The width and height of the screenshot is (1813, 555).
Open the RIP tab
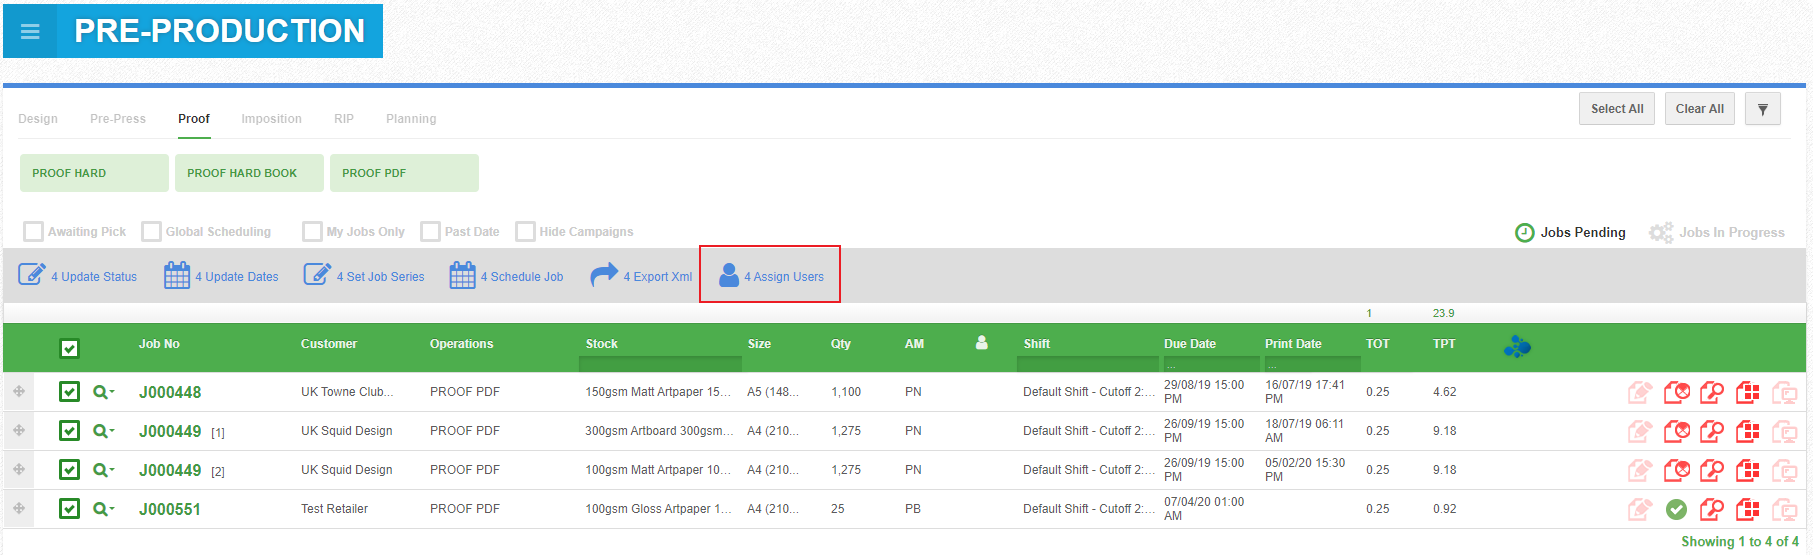point(344,118)
